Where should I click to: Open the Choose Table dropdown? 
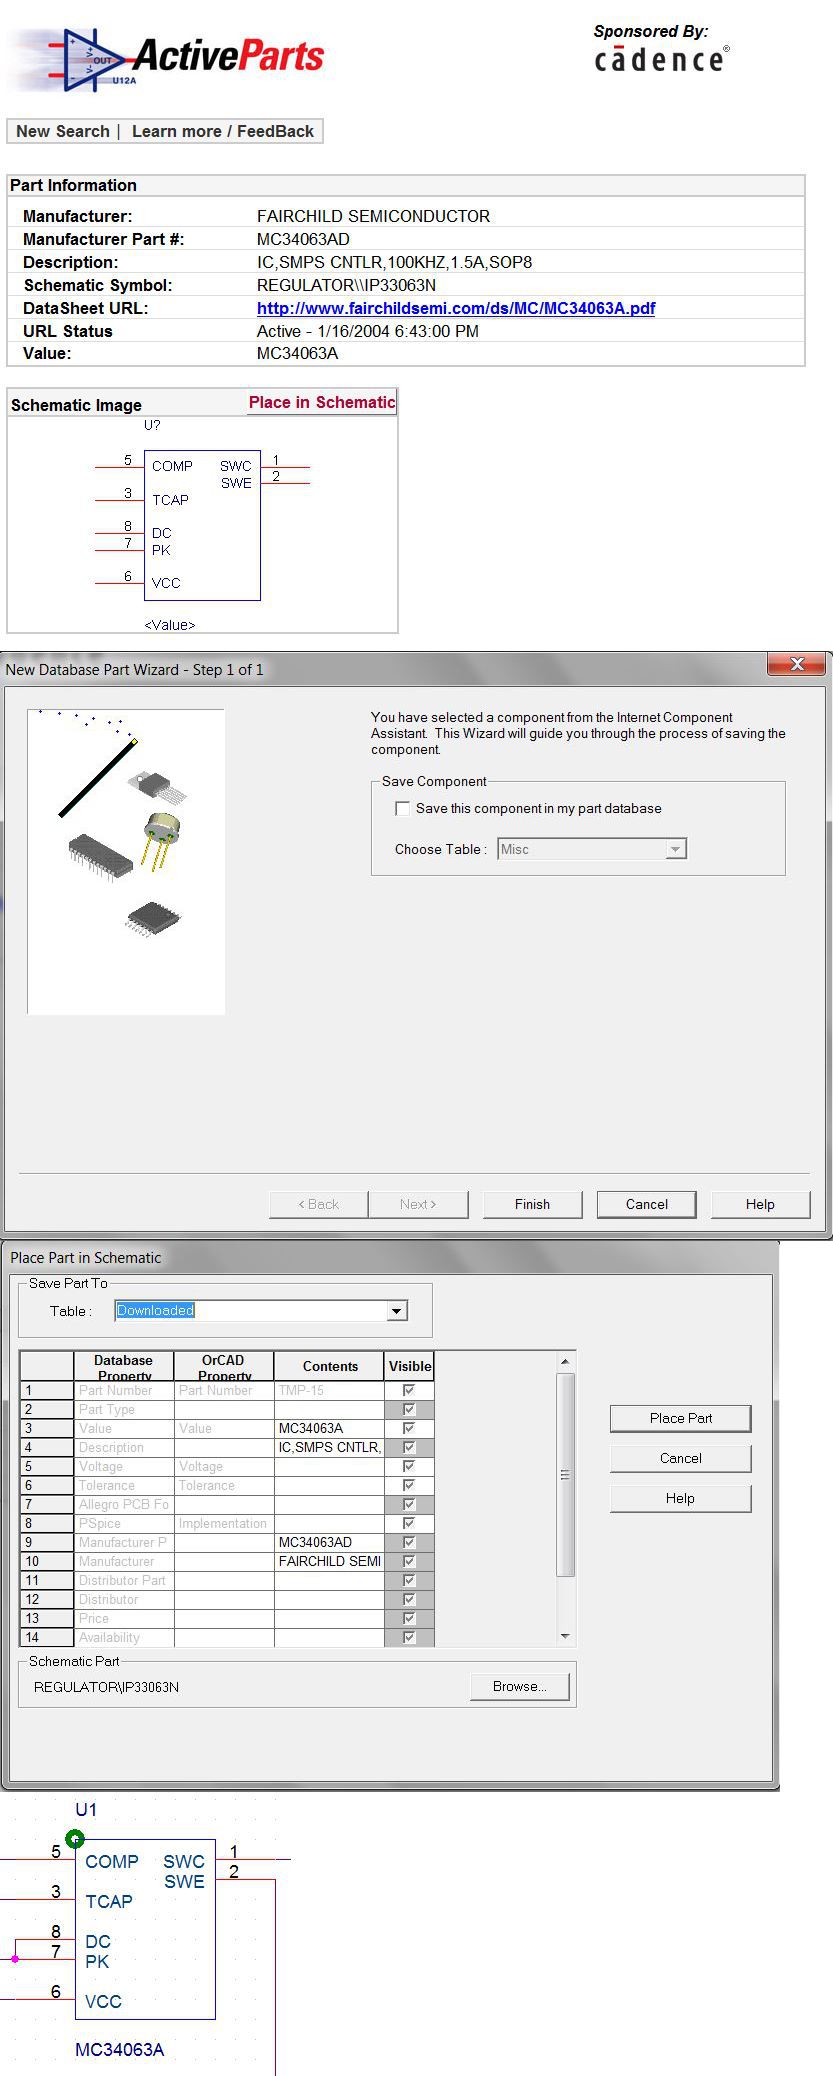click(x=675, y=849)
